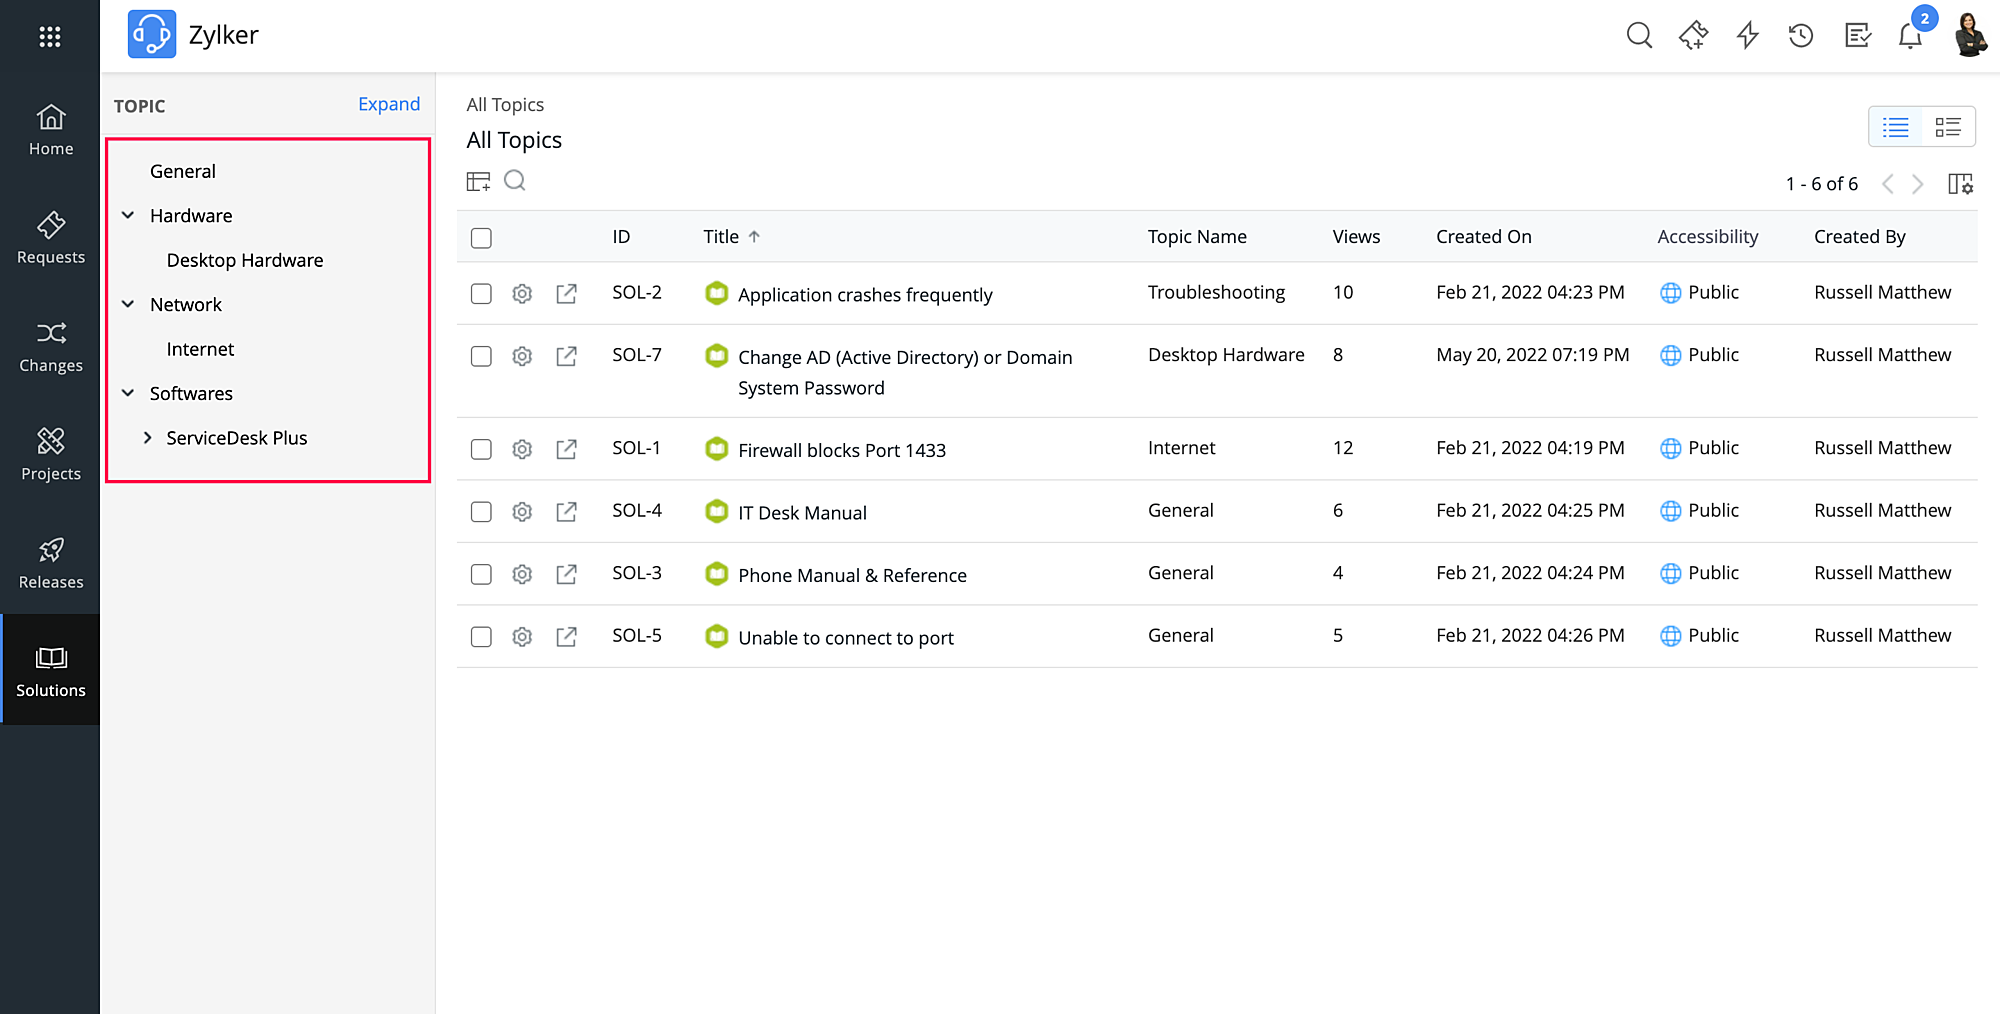Screen dimensions: 2000x1014
Task: Expand the ServiceDesk Plus topic node
Action: coord(147,438)
